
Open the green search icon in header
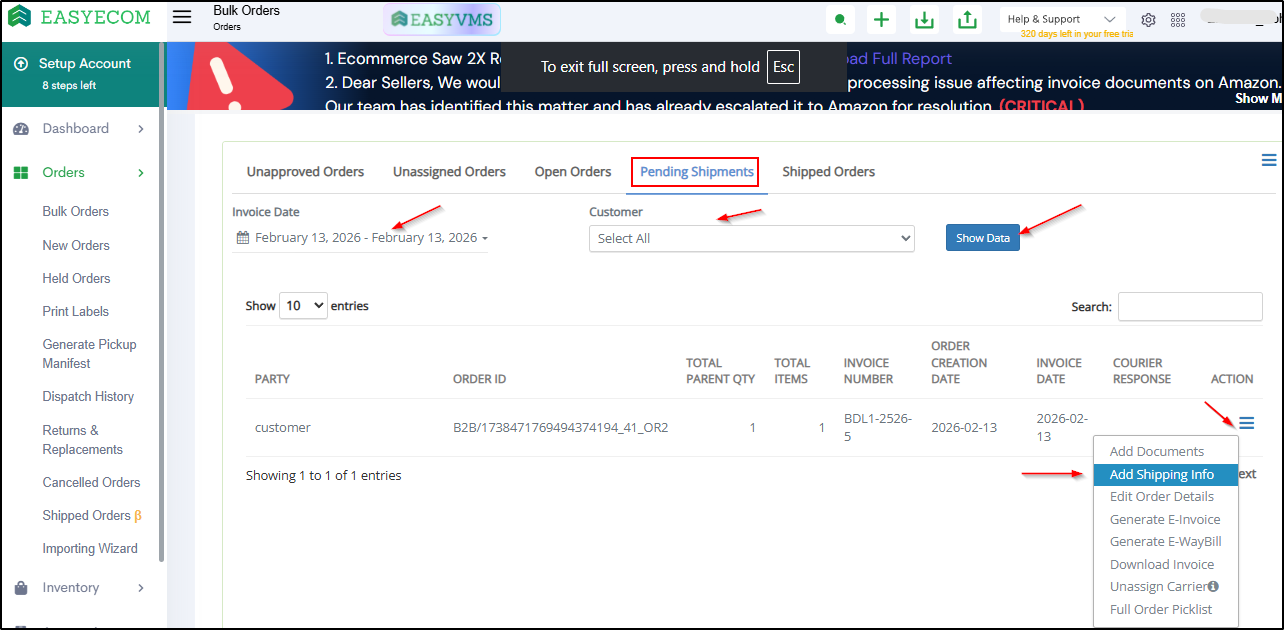841,20
